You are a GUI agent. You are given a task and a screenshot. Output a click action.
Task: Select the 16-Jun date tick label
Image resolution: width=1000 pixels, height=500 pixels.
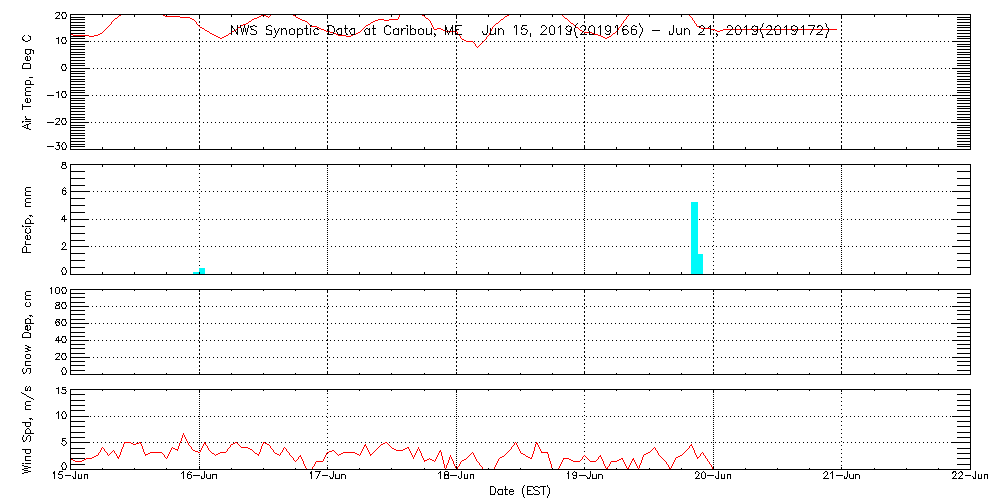pyautogui.click(x=199, y=477)
